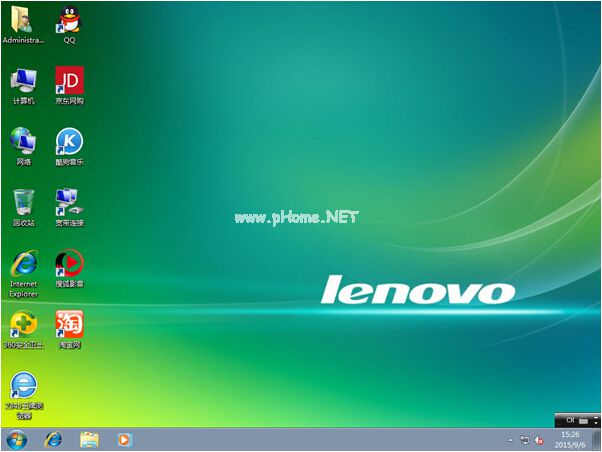Click the muted volume tray icon
This screenshot has width=602, height=452.
539,440
